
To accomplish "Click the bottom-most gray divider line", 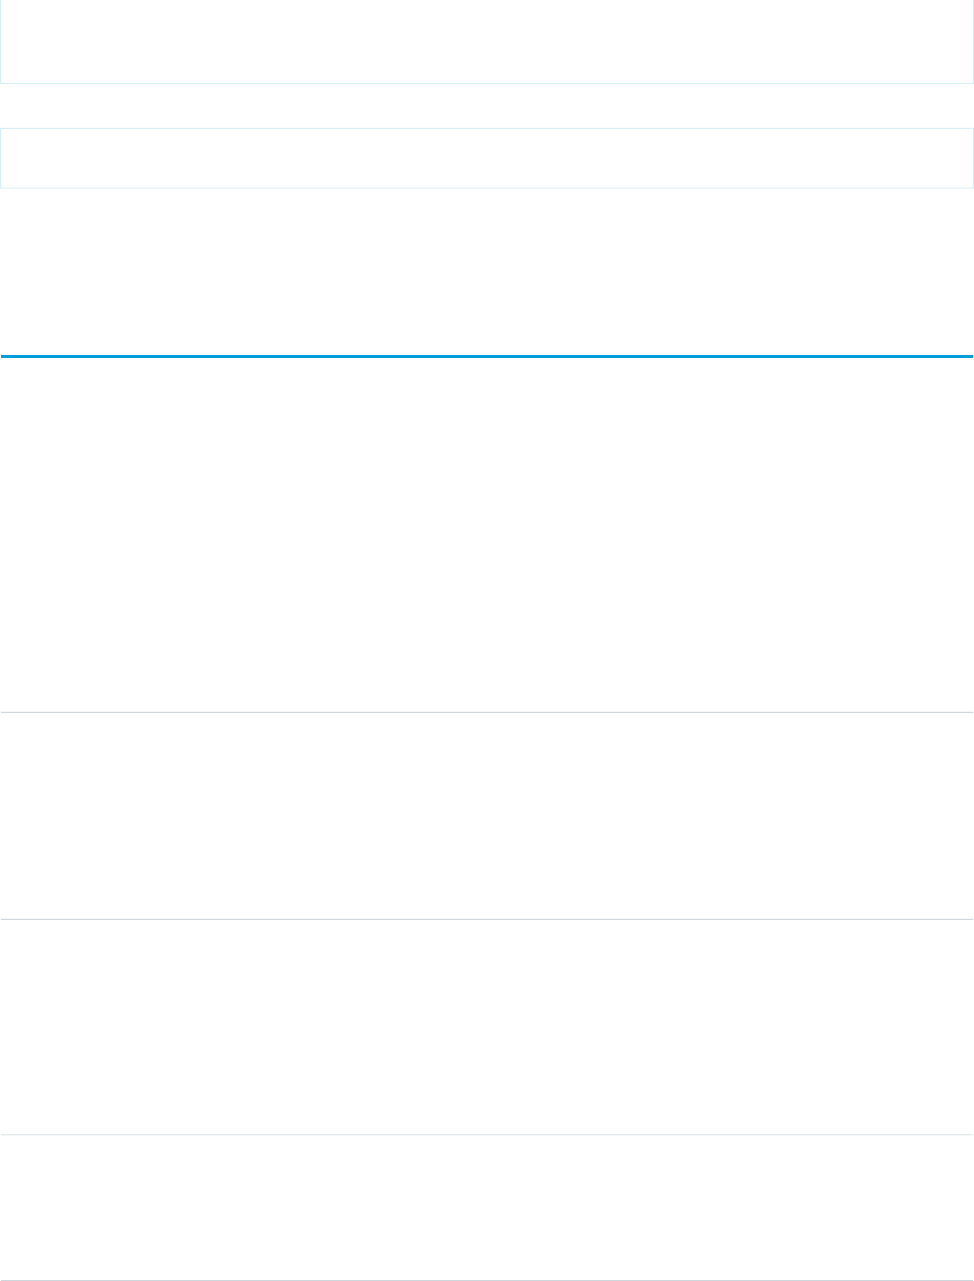I will point(487,1280).
